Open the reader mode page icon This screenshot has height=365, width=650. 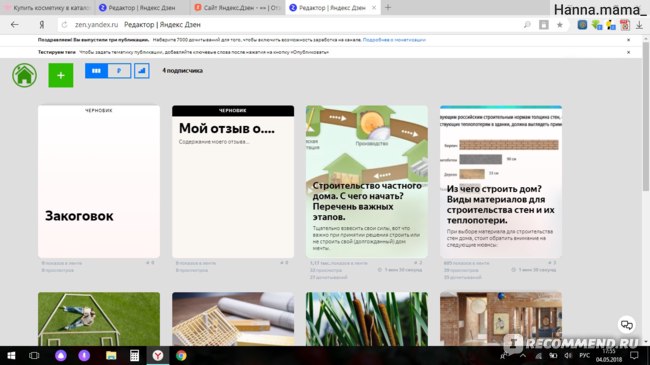click(x=543, y=25)
